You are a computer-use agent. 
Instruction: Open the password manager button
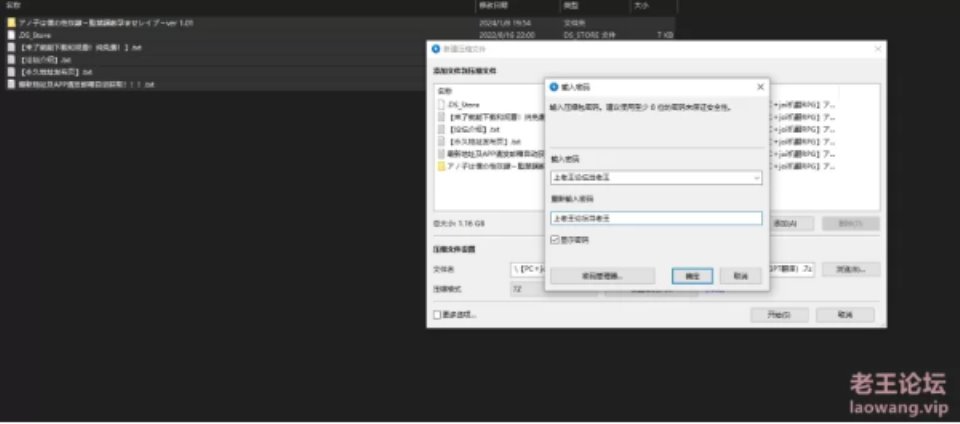pyautogui.click(x=602, y=276)
